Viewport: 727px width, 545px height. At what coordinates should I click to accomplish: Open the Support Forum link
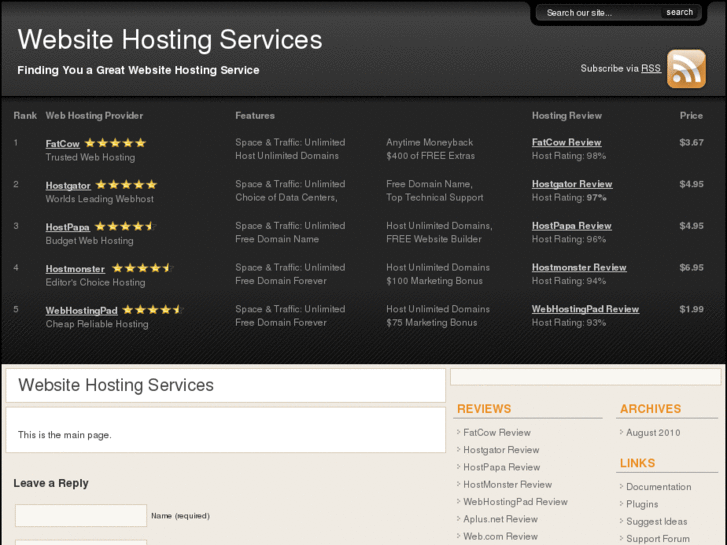point(658,539)
